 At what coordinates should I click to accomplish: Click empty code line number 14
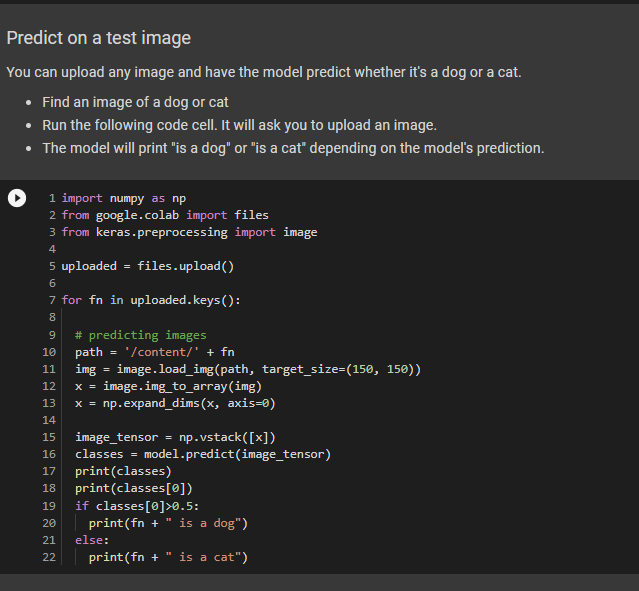coord(49,420)
